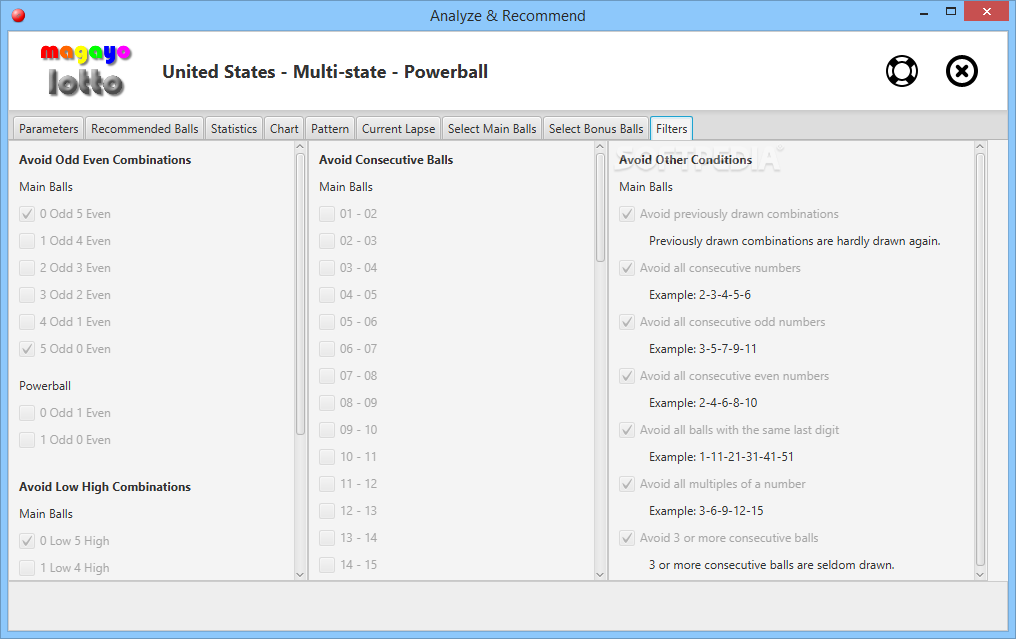Image resolution: width=1016 pixels, height=639 pixels.
Task: Toggle the 0 Odd 5 Even checkbox
Action: point(27,214)
